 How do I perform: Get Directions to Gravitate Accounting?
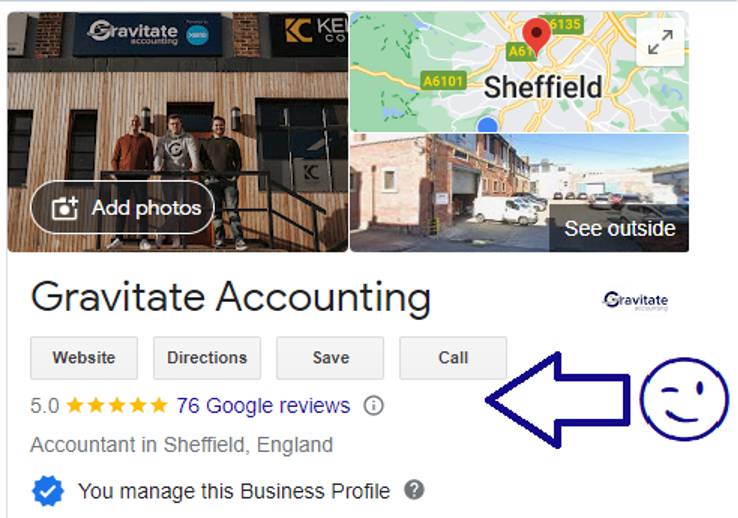(x=207, y=358)
